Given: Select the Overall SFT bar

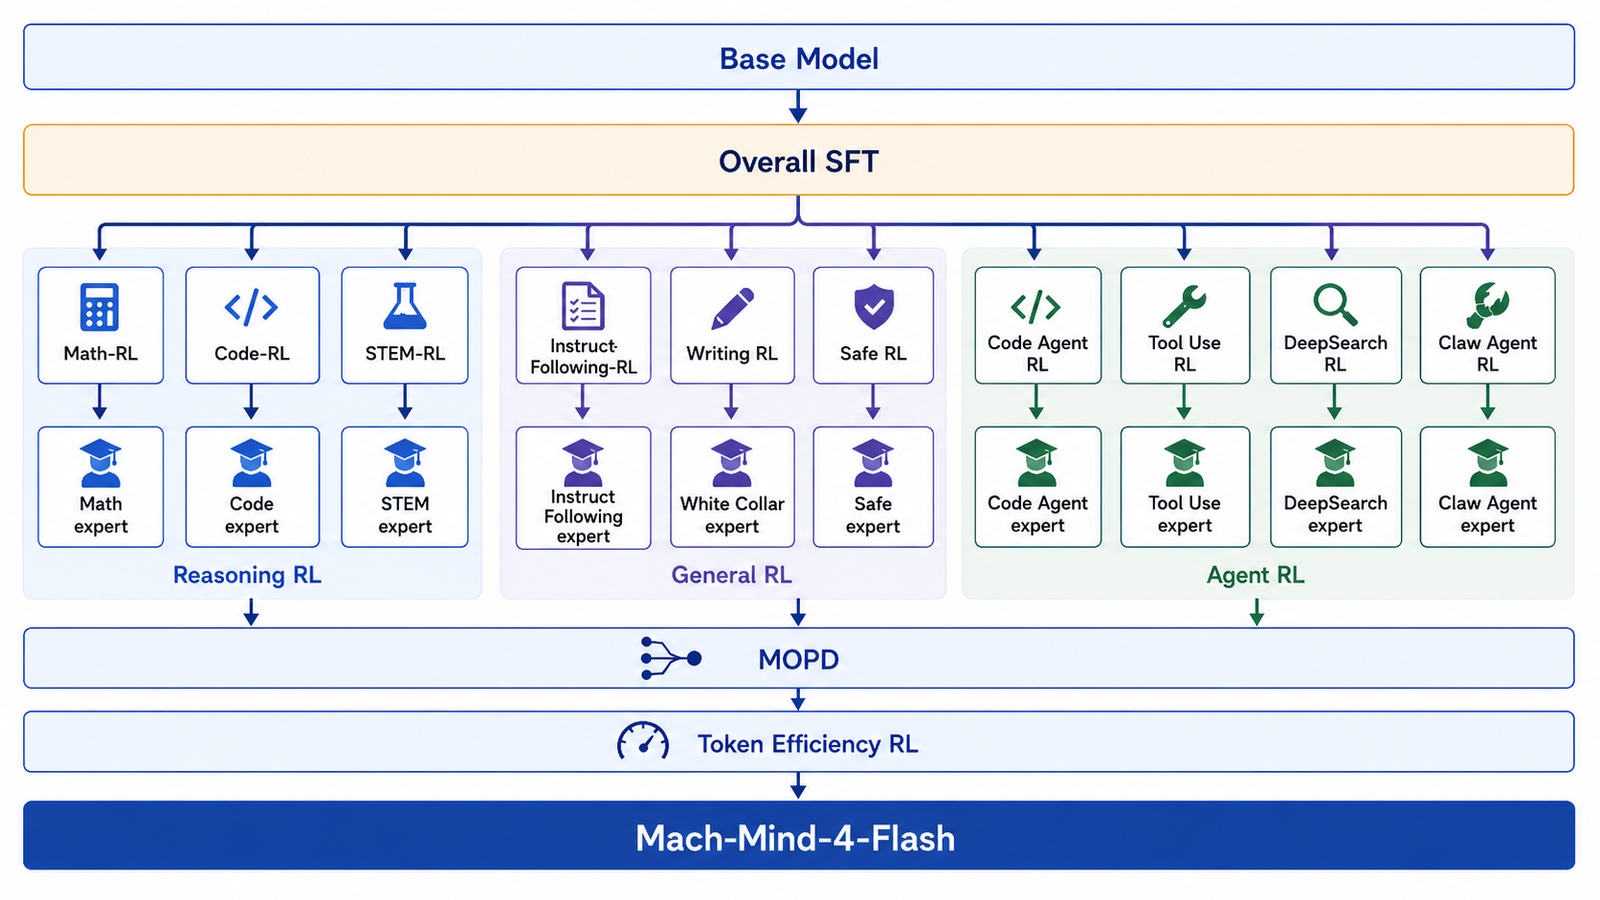Looking at the screenshot, I should click(x=799, y=160).
